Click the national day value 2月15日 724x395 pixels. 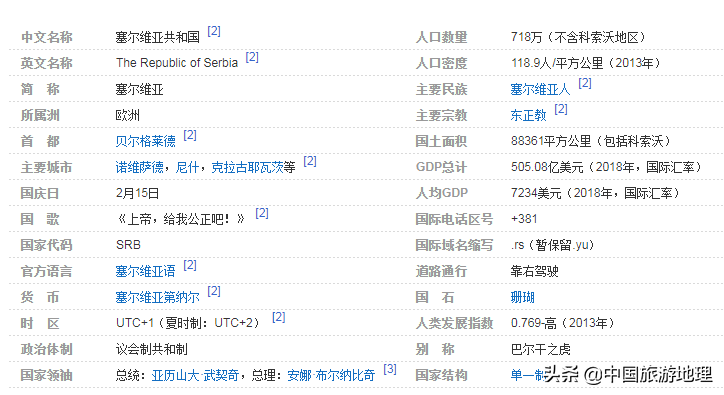click(137, 193)
